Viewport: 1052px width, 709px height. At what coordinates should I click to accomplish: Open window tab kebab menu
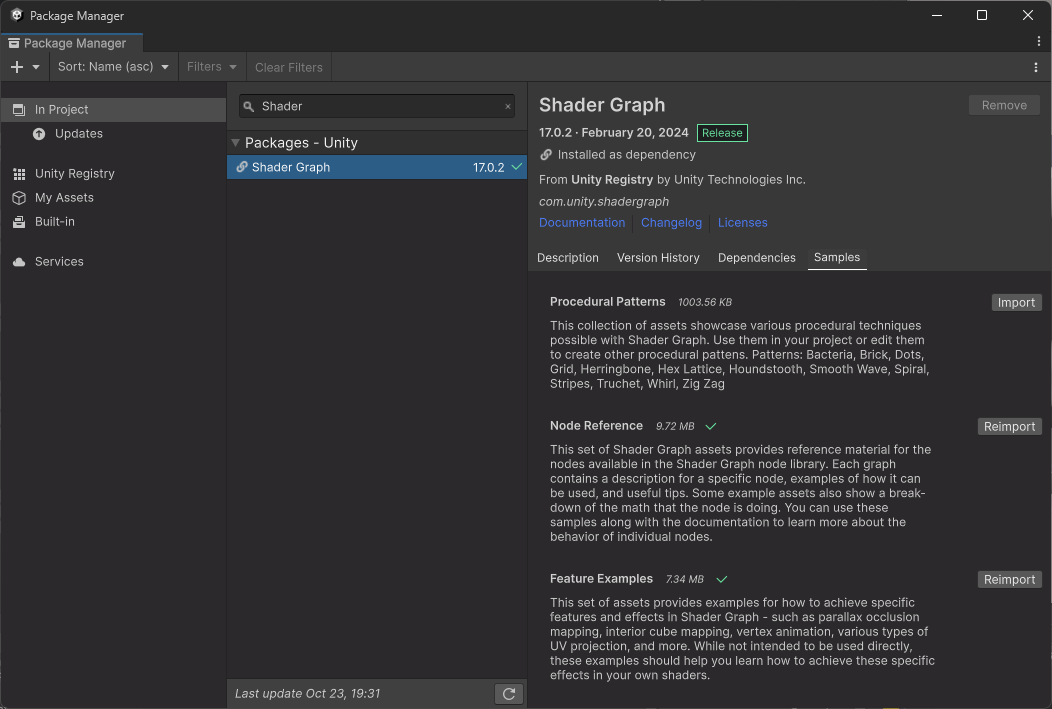click(1039, 42)
